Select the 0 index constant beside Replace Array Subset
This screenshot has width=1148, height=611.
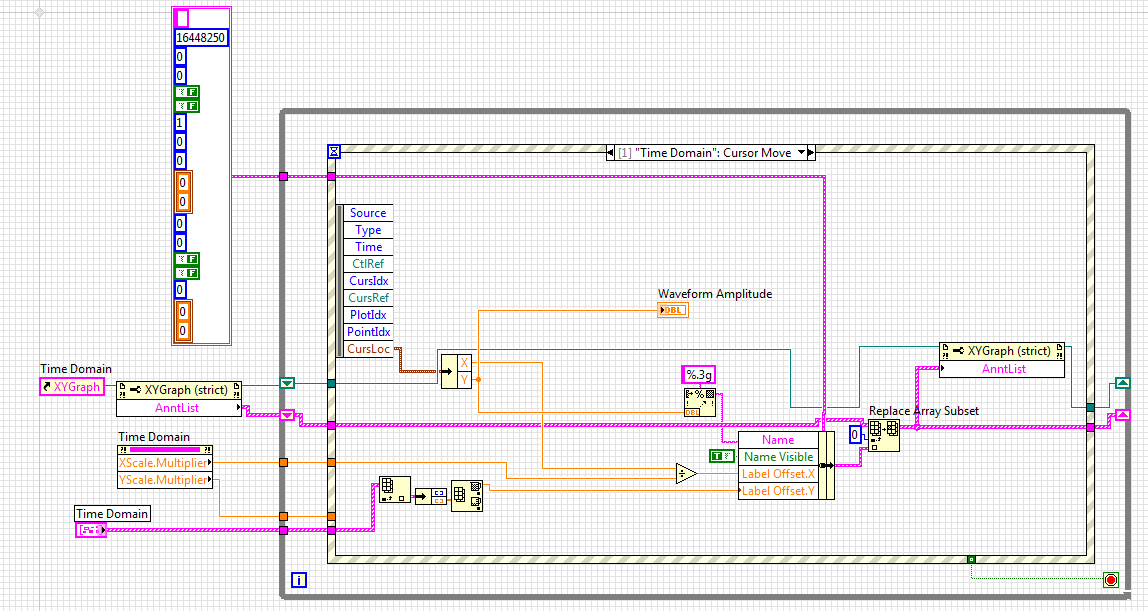coord(854,435)
